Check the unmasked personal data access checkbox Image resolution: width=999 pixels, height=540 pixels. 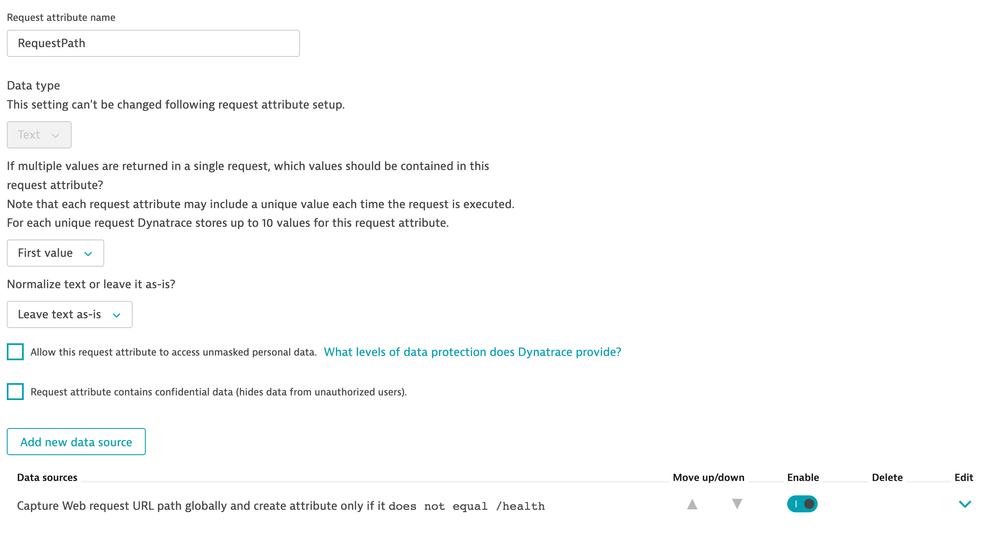[15, 352]
